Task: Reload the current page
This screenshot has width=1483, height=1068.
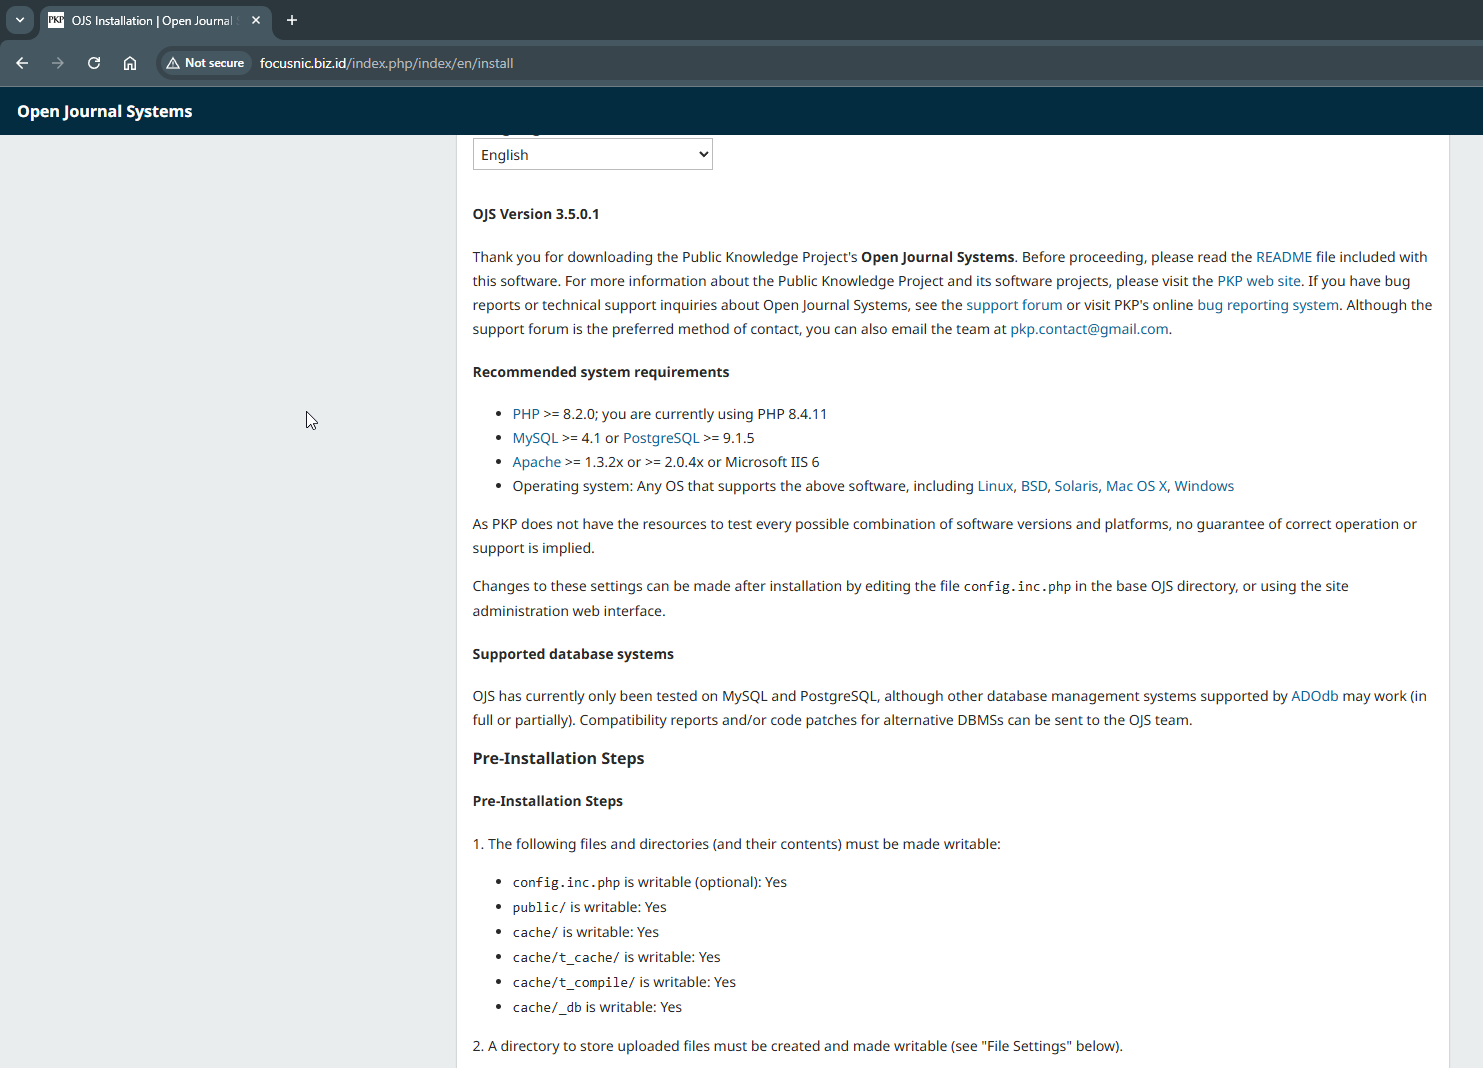Action: point(94,63)
